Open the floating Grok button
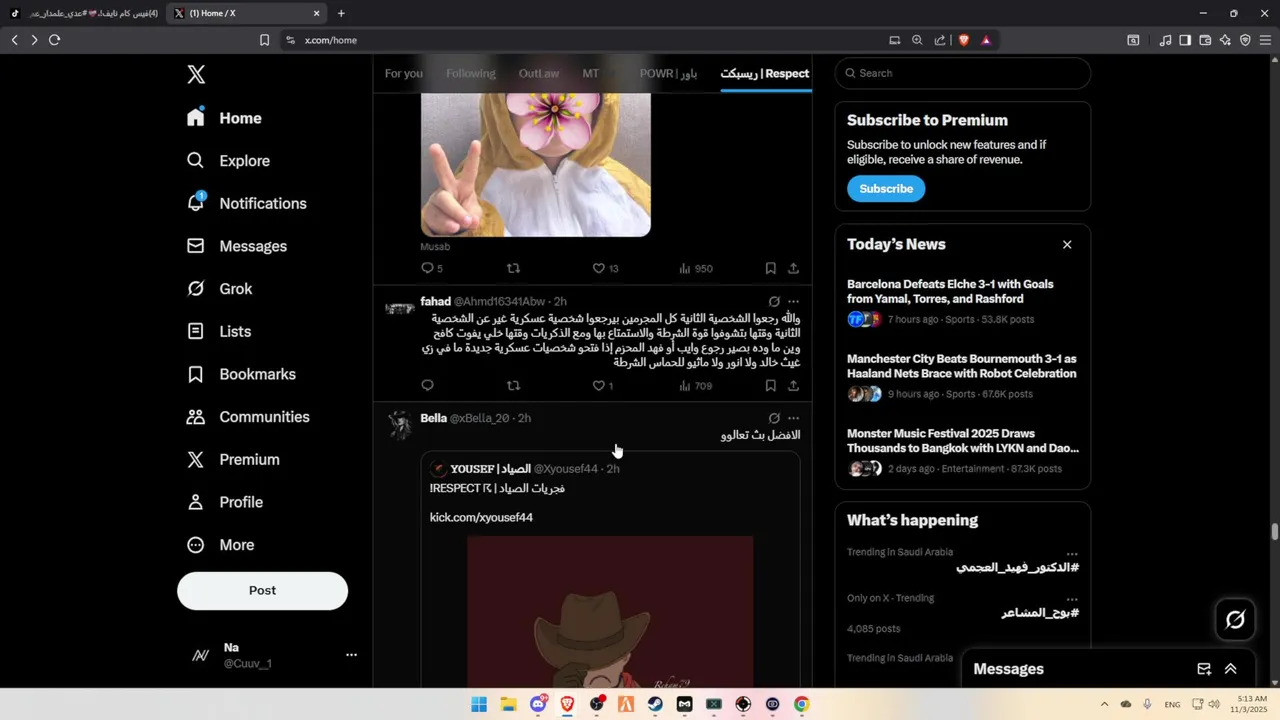Screen dimensions: 1280x720 pyautogui.click(x=1235, y=620)
